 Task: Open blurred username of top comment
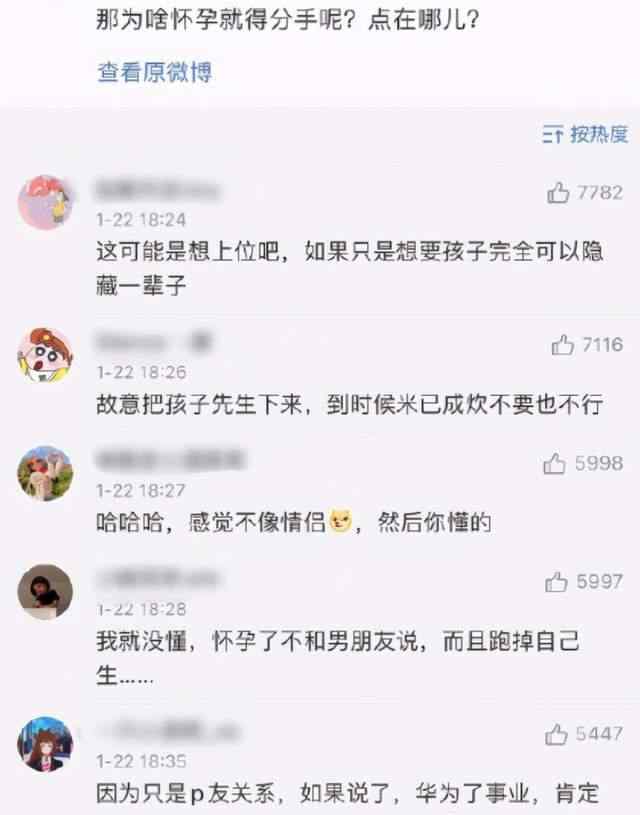click(x=158, y=191)
